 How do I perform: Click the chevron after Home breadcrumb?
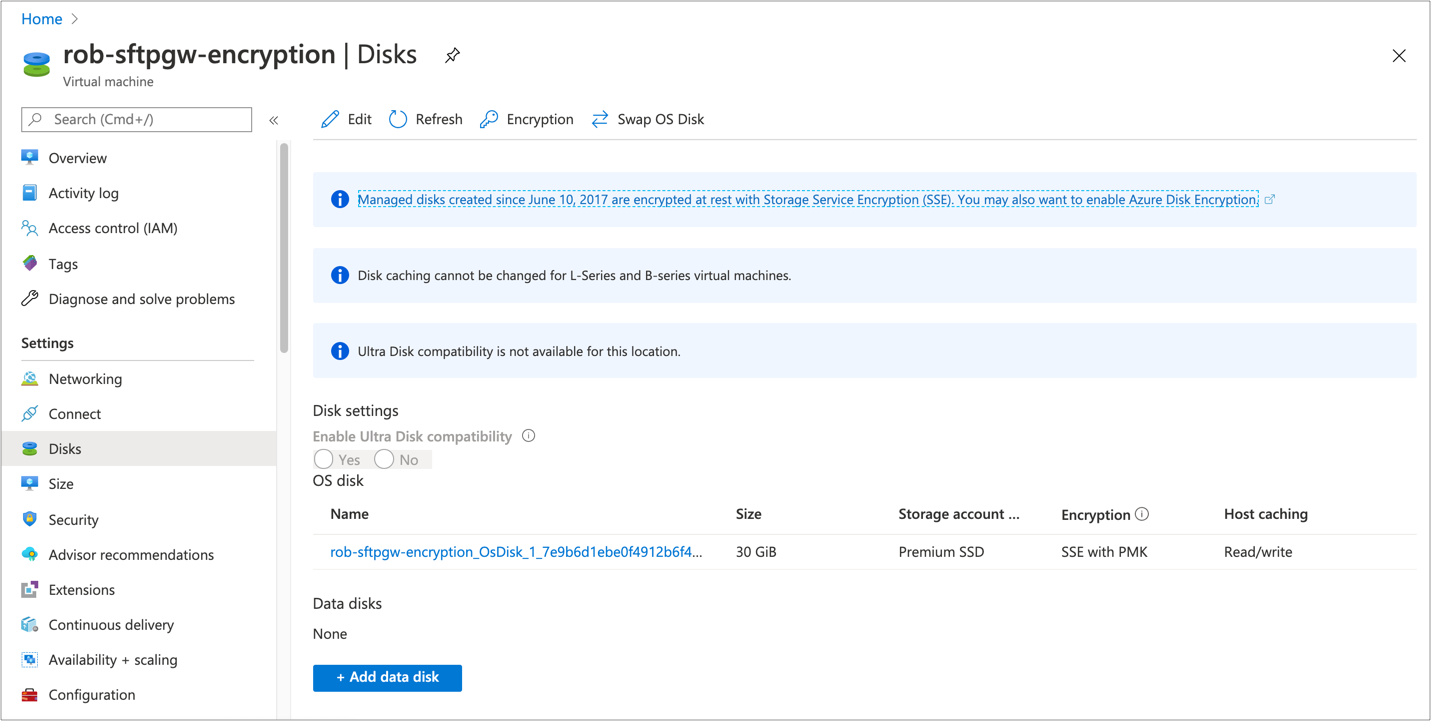(x=75, y=19)
